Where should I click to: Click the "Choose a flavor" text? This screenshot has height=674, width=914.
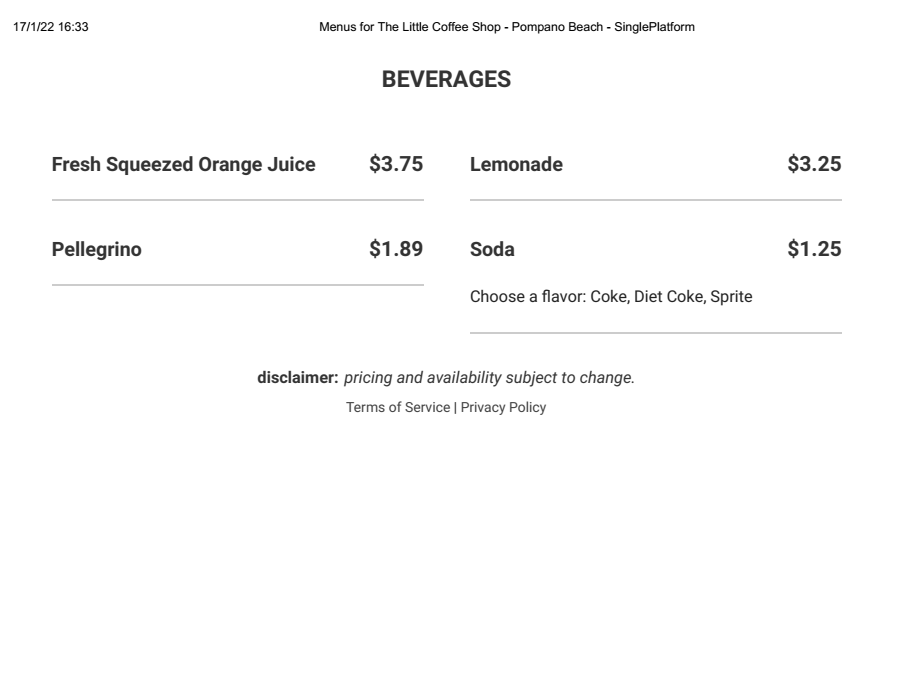pyautogui.click(x=527, y=297)
